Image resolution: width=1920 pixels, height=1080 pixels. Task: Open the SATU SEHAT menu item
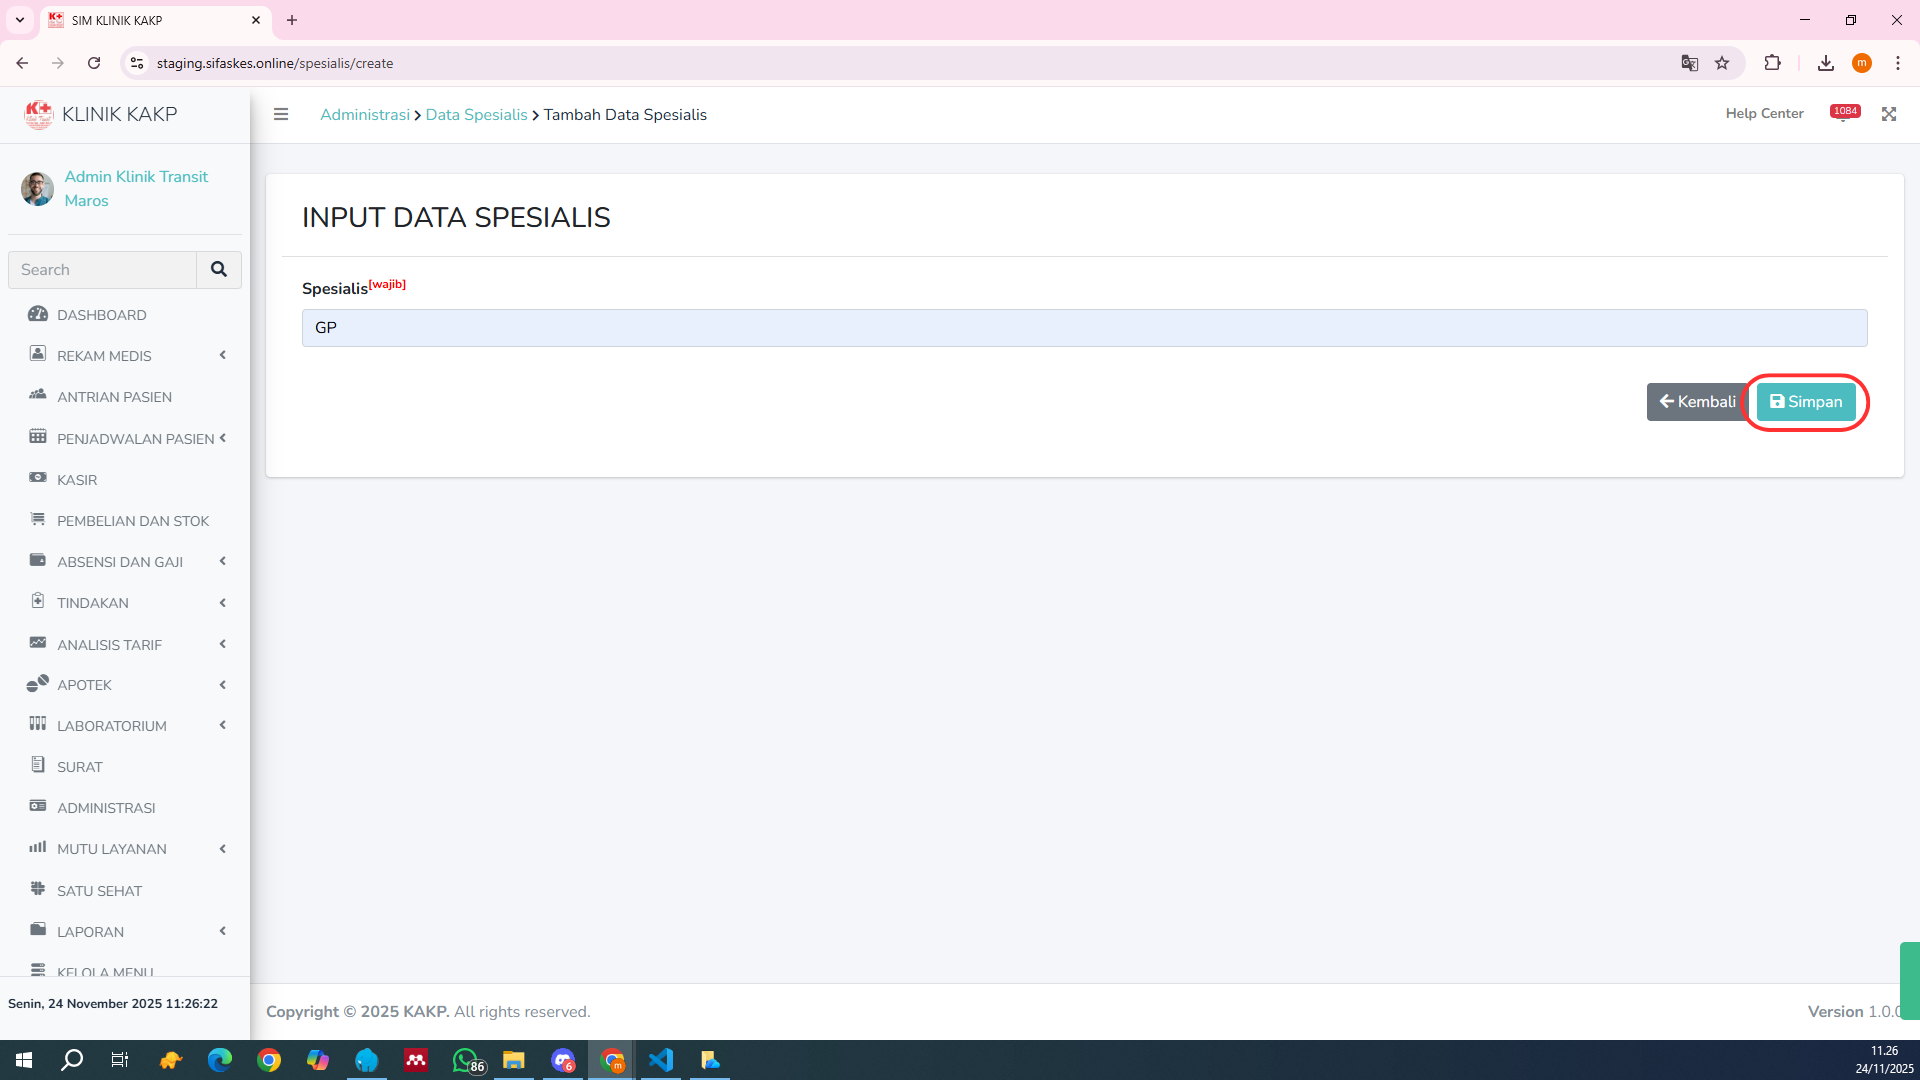pyautogui.click(x=99, y=890)
